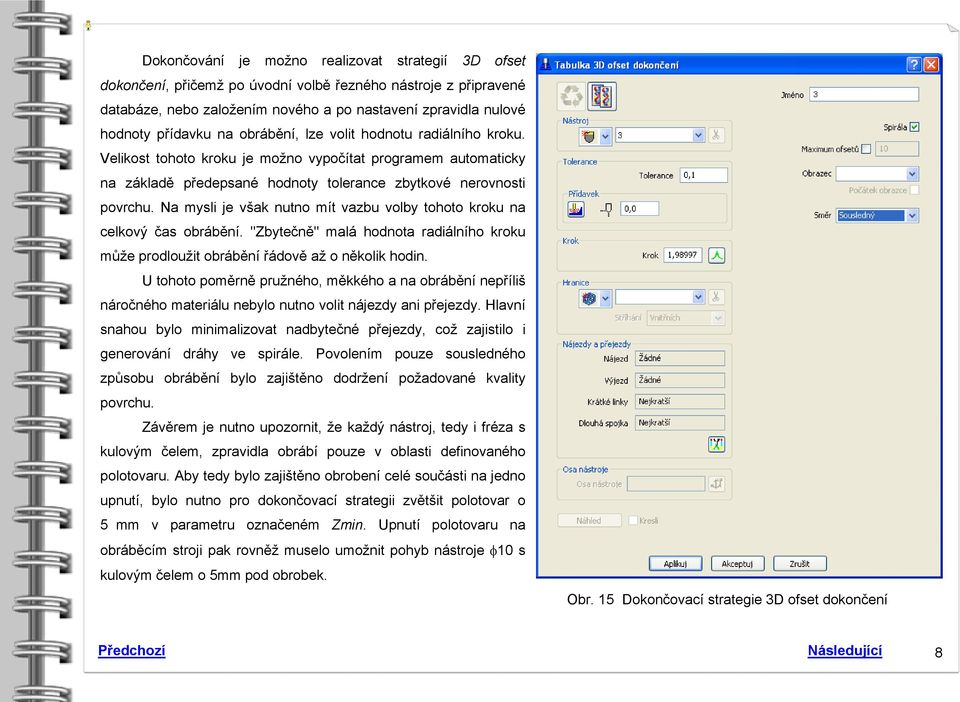Toggle the Počátek obrazce checkbox
The width and height of the screenshot is (960, 702).
click(914, 190)
